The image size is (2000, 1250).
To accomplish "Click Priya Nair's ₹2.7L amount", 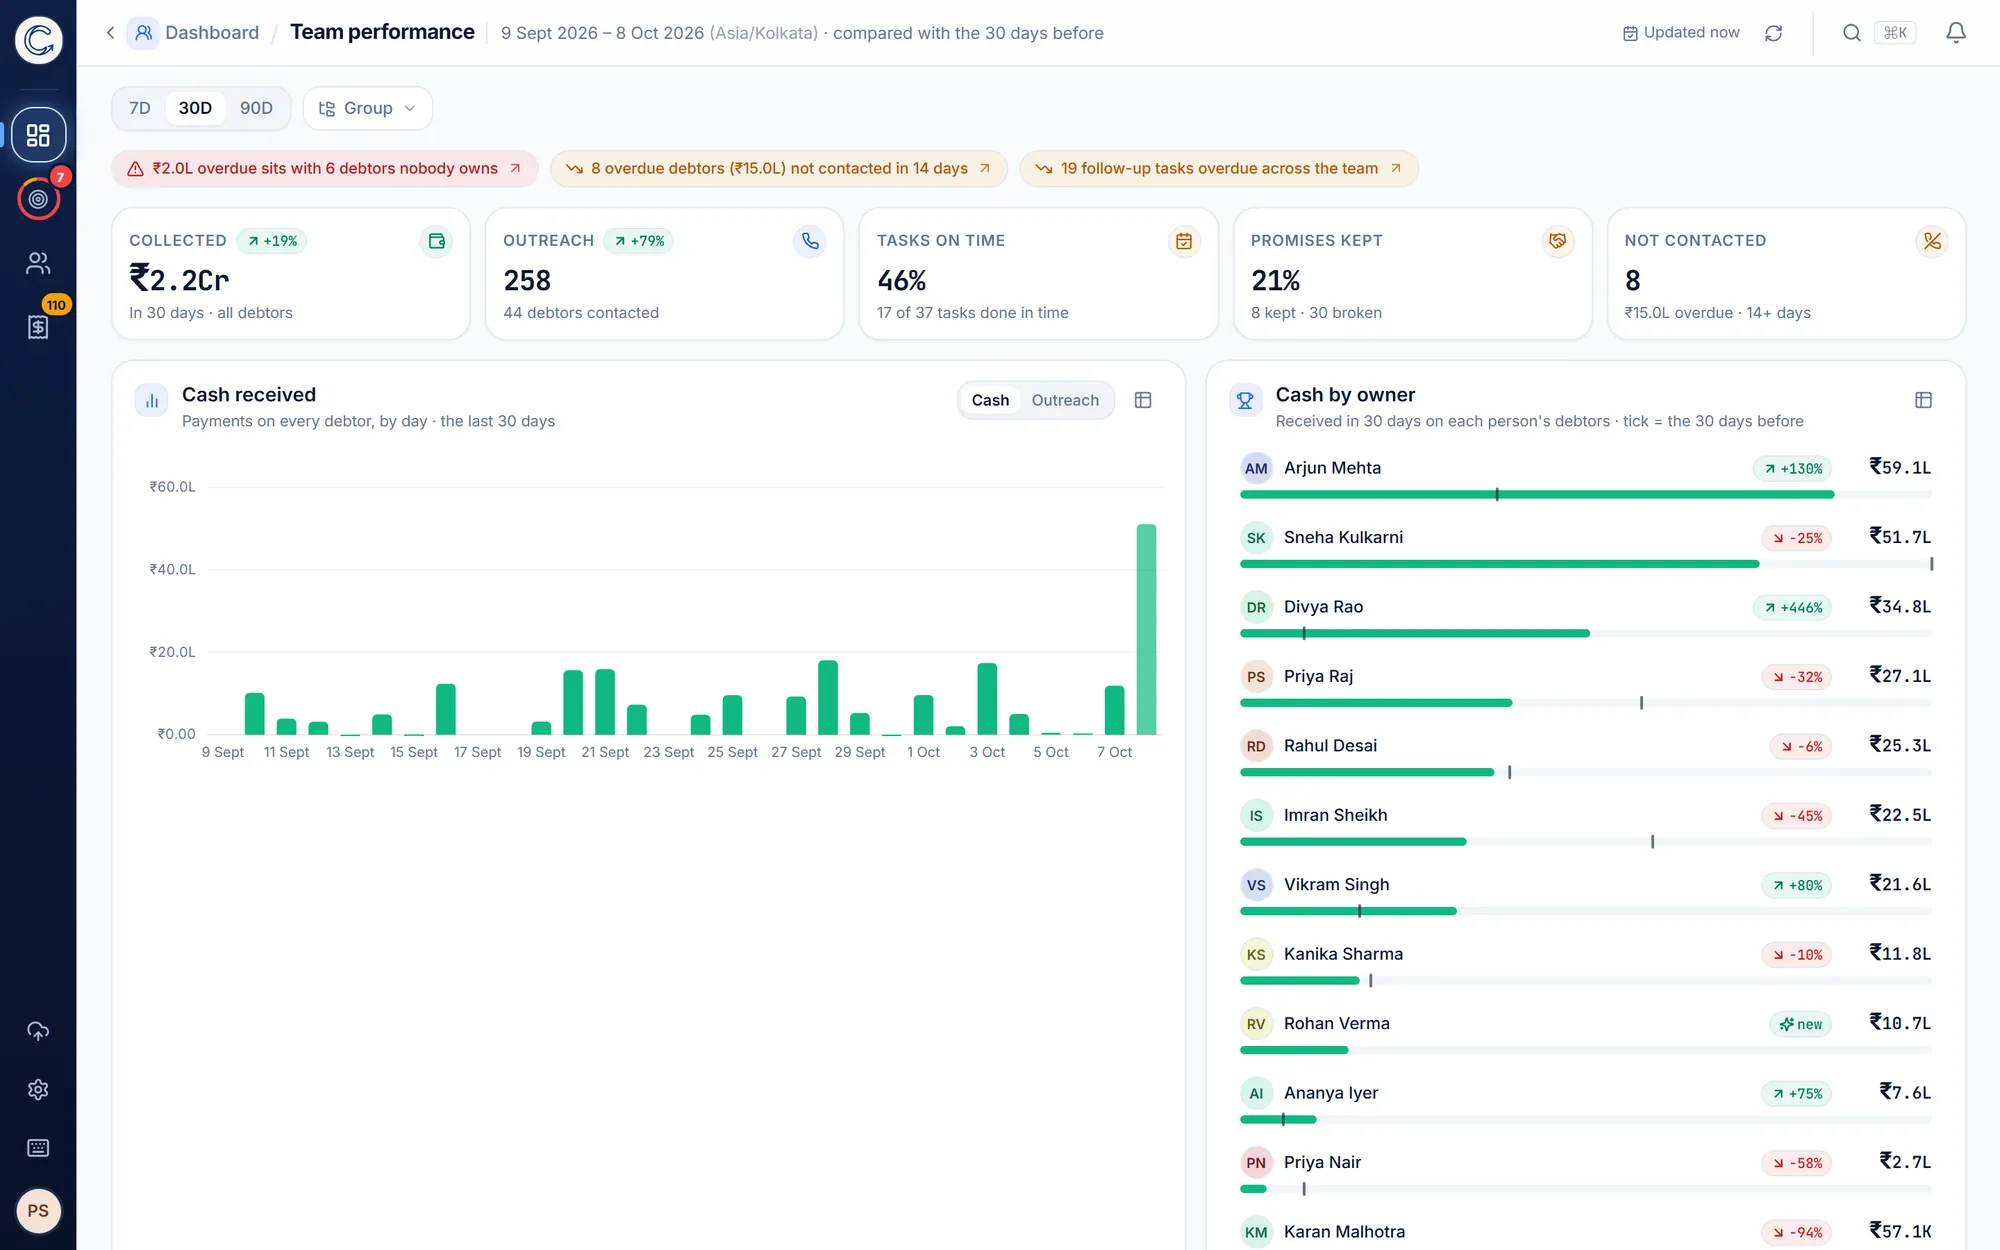I will coord(1905,1162).
